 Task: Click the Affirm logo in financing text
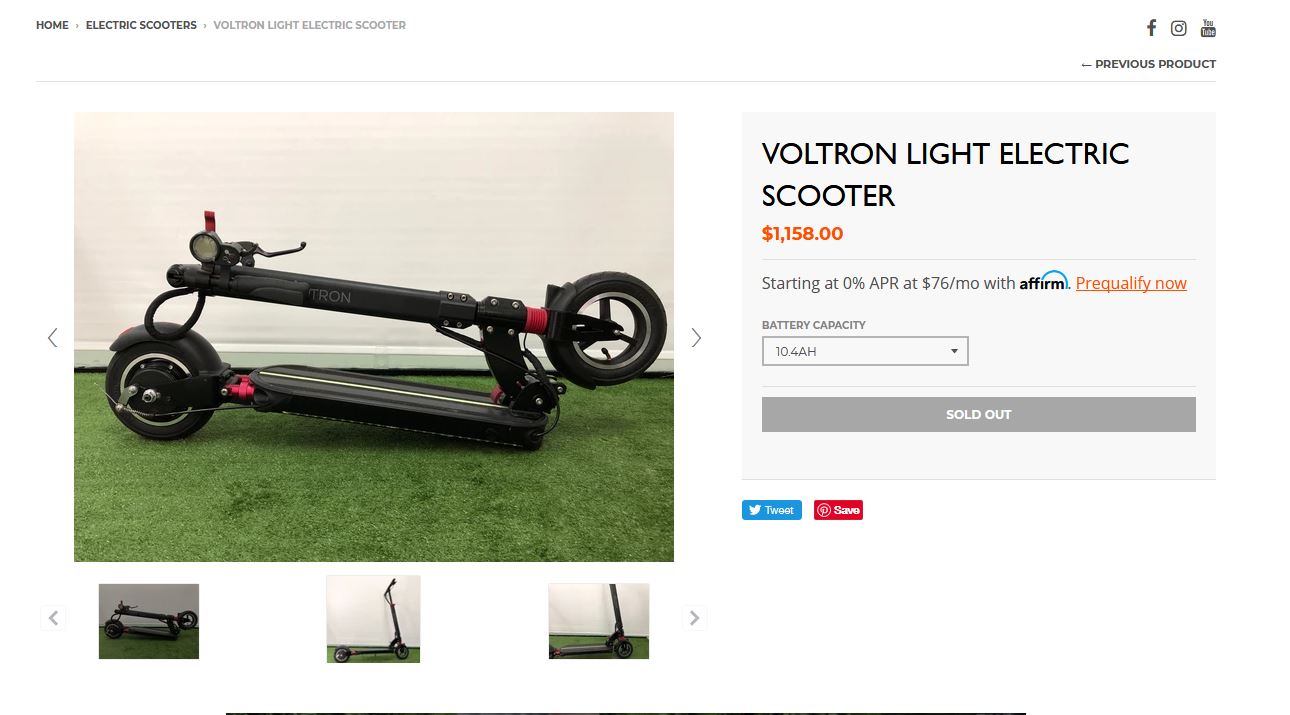1044,282
